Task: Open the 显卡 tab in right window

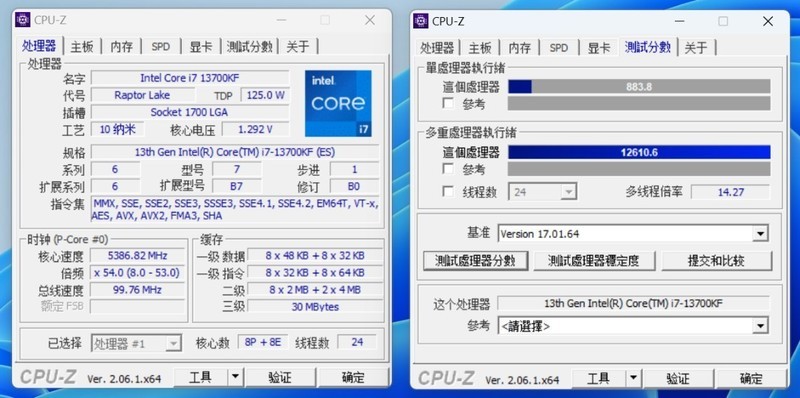Action: [599, 48]
